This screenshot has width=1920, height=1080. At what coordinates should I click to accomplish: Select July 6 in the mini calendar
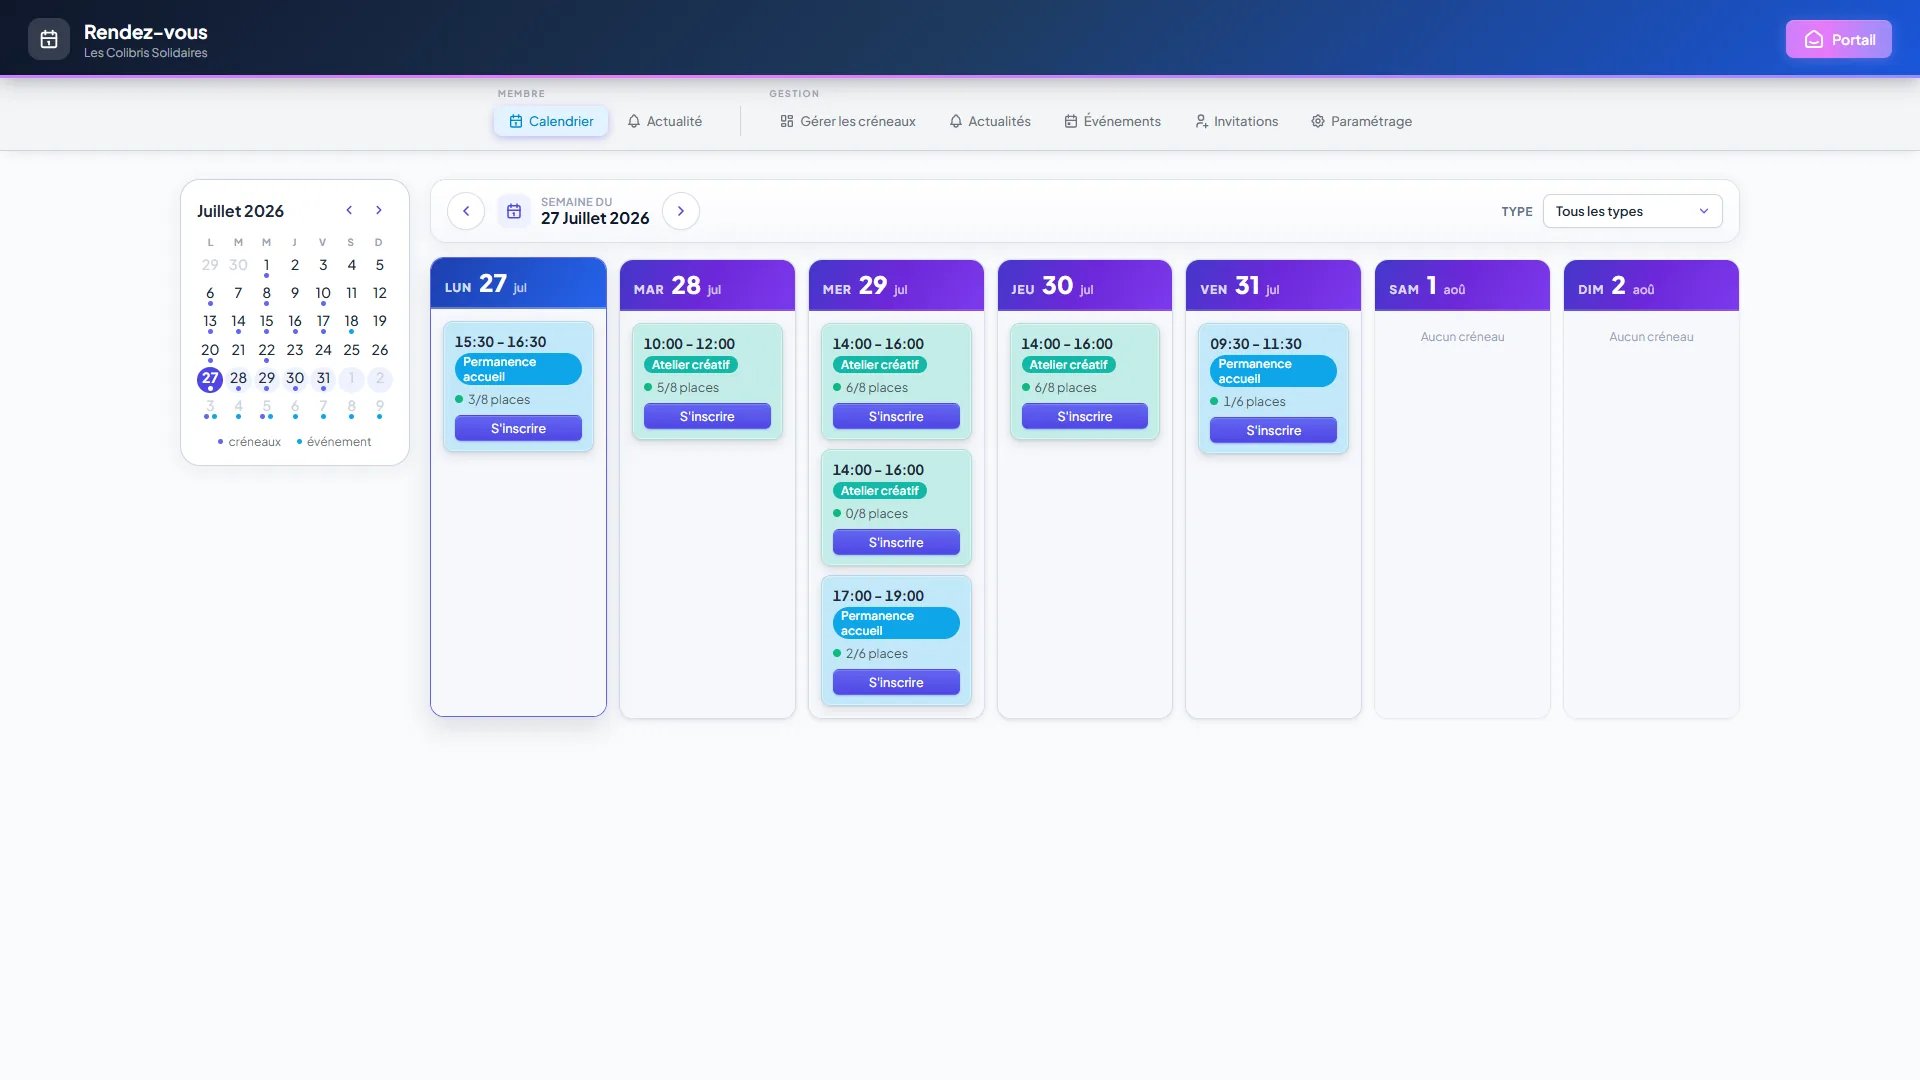[x=210, y=294]
